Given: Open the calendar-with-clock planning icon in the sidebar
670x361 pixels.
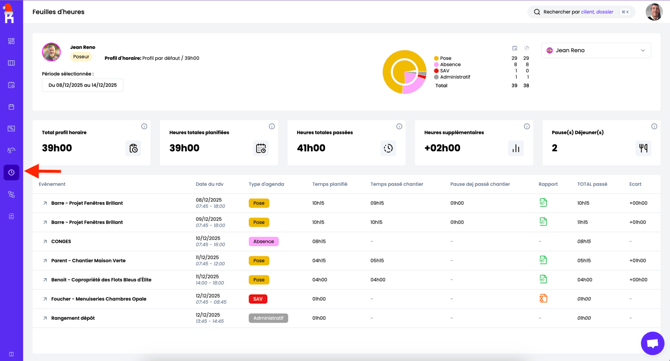Looking at the screenshot, I should (12, 85).
